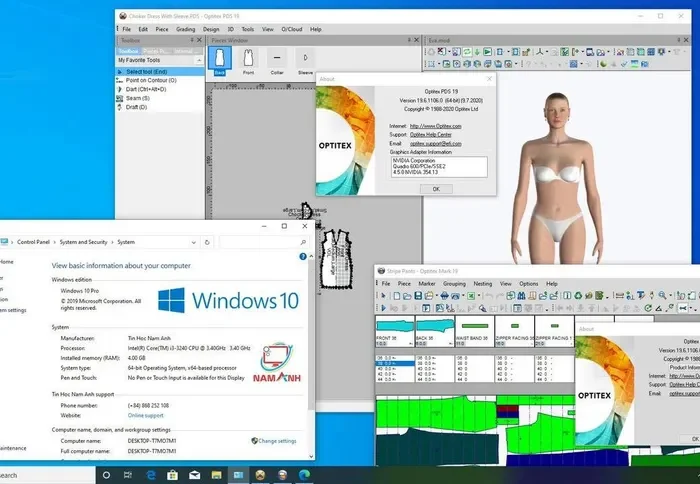Open the http://www.Optitex.com link
This screenshot has height=484, width=700.
[x=435, y=126]
